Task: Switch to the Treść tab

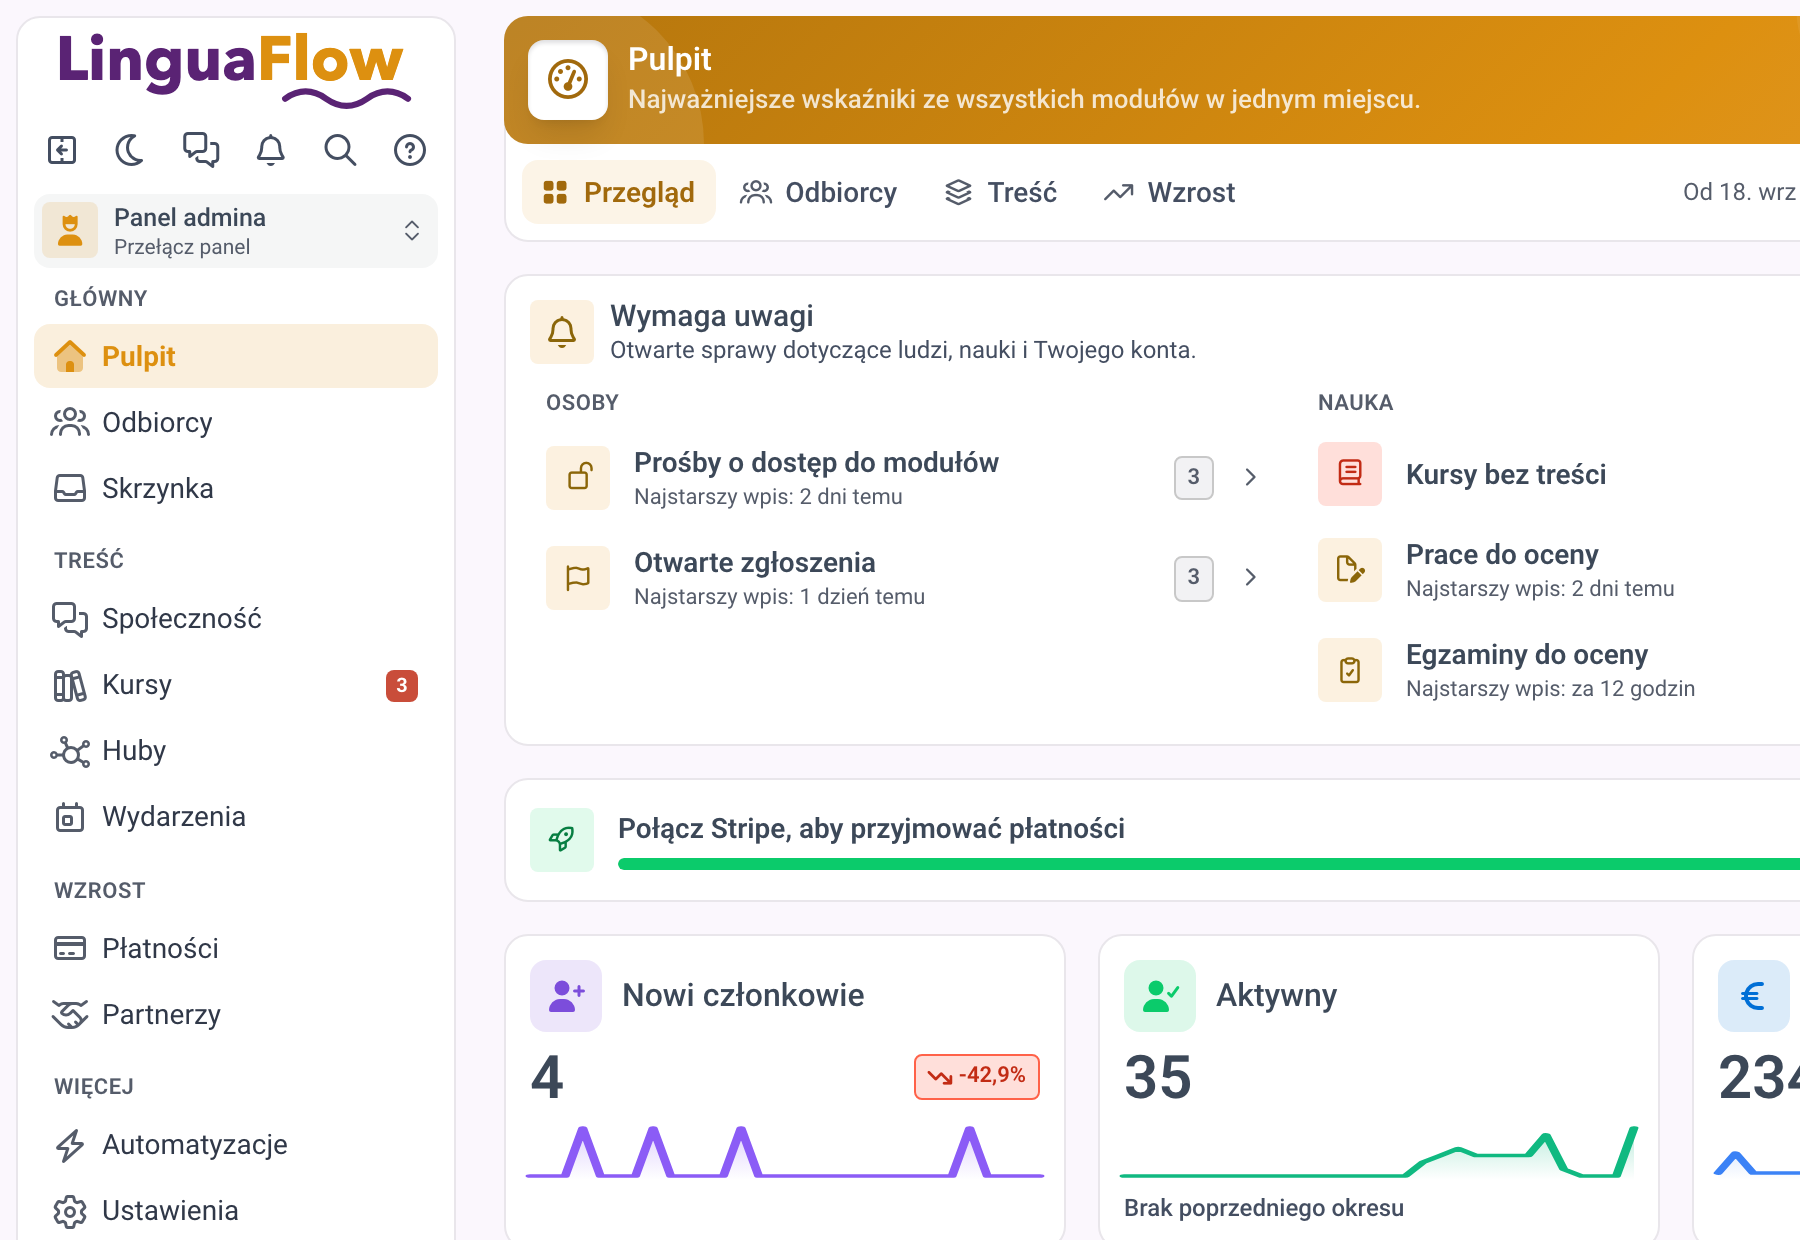Action: pos(1001,192)
